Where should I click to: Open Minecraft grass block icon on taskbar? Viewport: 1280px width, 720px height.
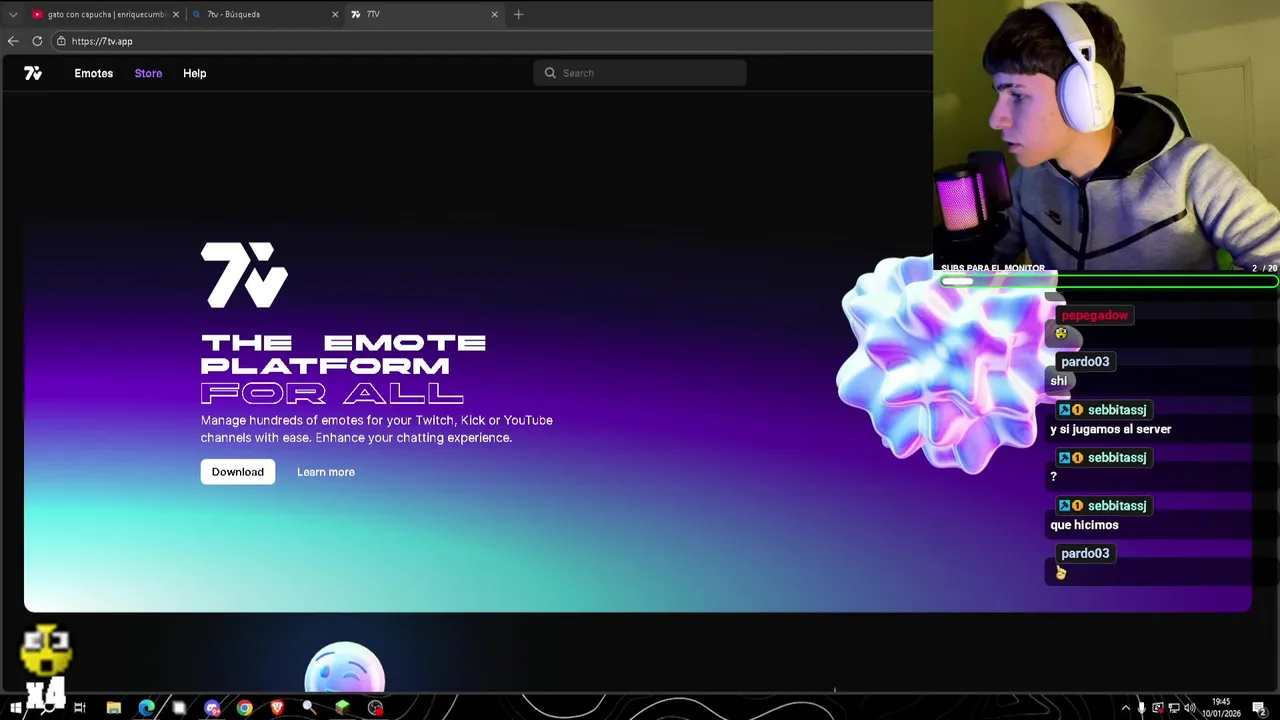pos(342,708)
